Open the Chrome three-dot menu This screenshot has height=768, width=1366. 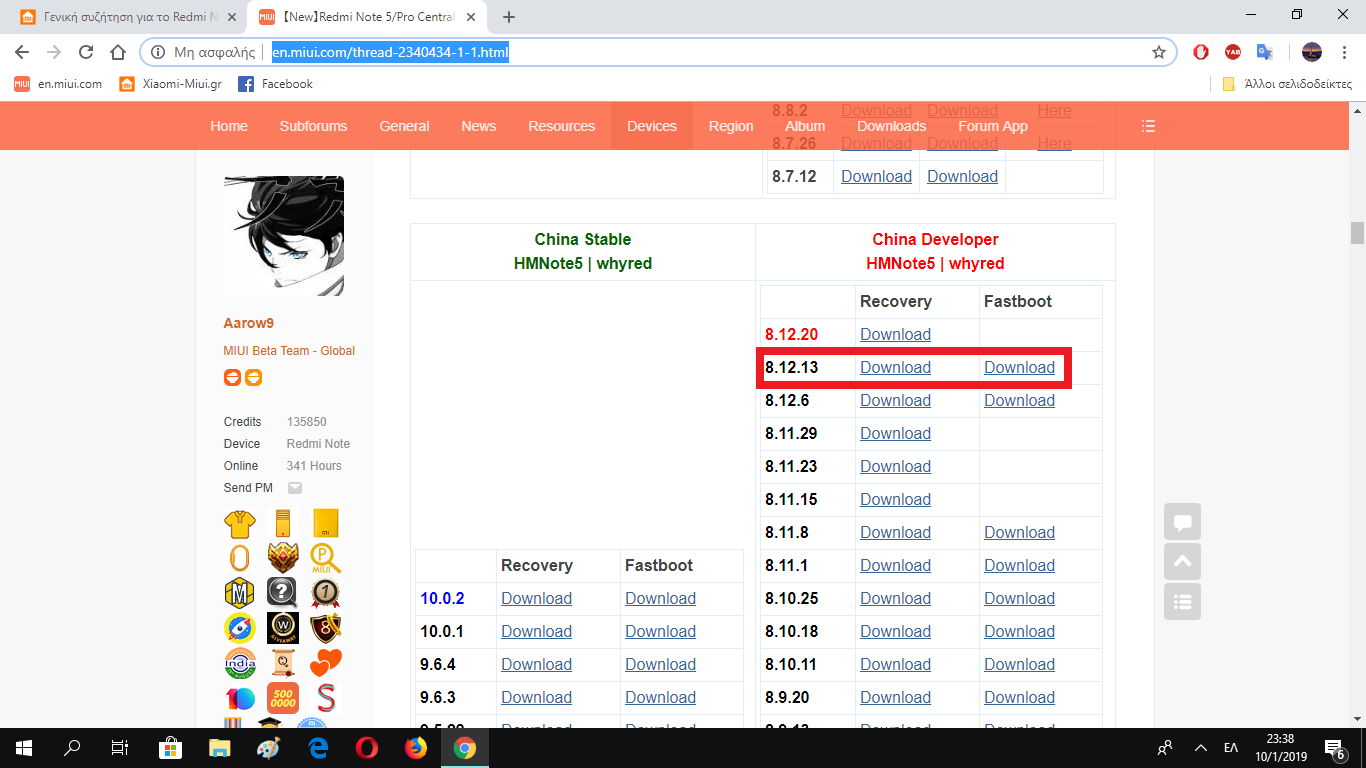pyautogui.click(x=1346, y=52)
